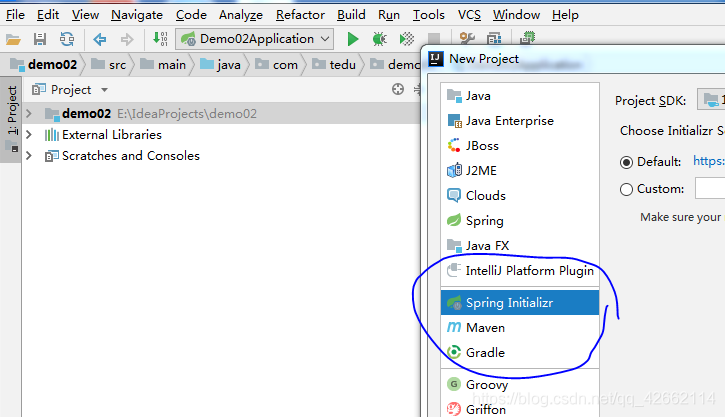The width and height of the screenshot is (725, 417).
Task: Click the Build project icon
Action: click(160, 39)
